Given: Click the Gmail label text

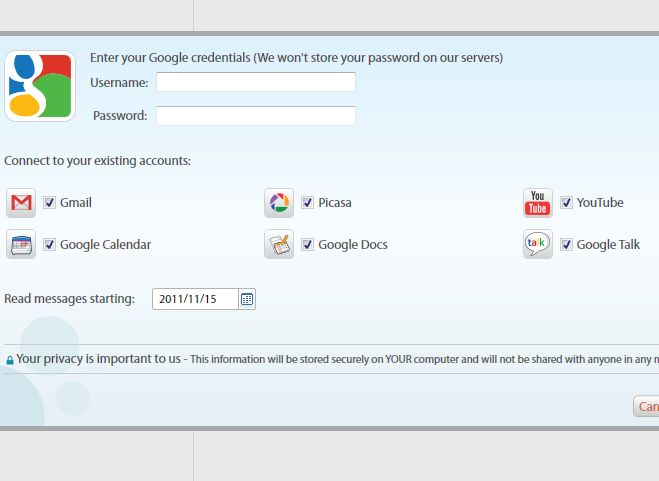Looking at the screenshot, I should (x=76, y=203).
